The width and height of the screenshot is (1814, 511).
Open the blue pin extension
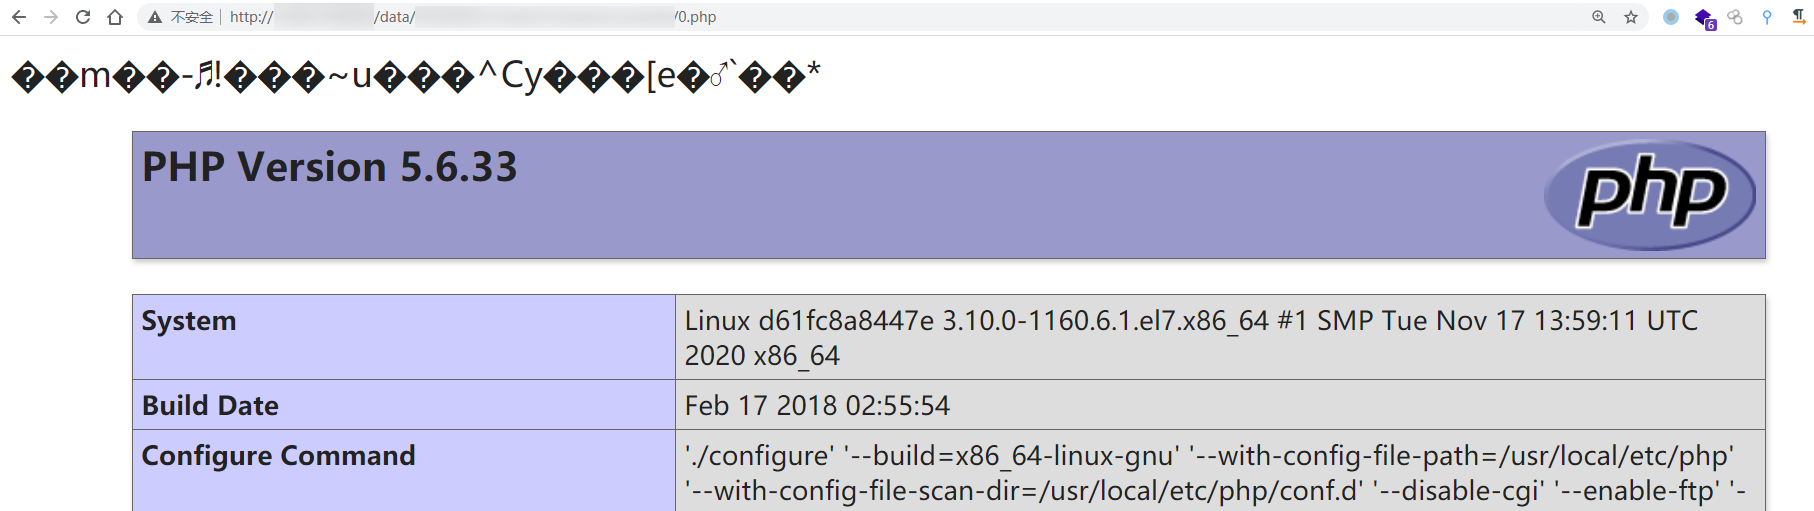point(1767,17)
